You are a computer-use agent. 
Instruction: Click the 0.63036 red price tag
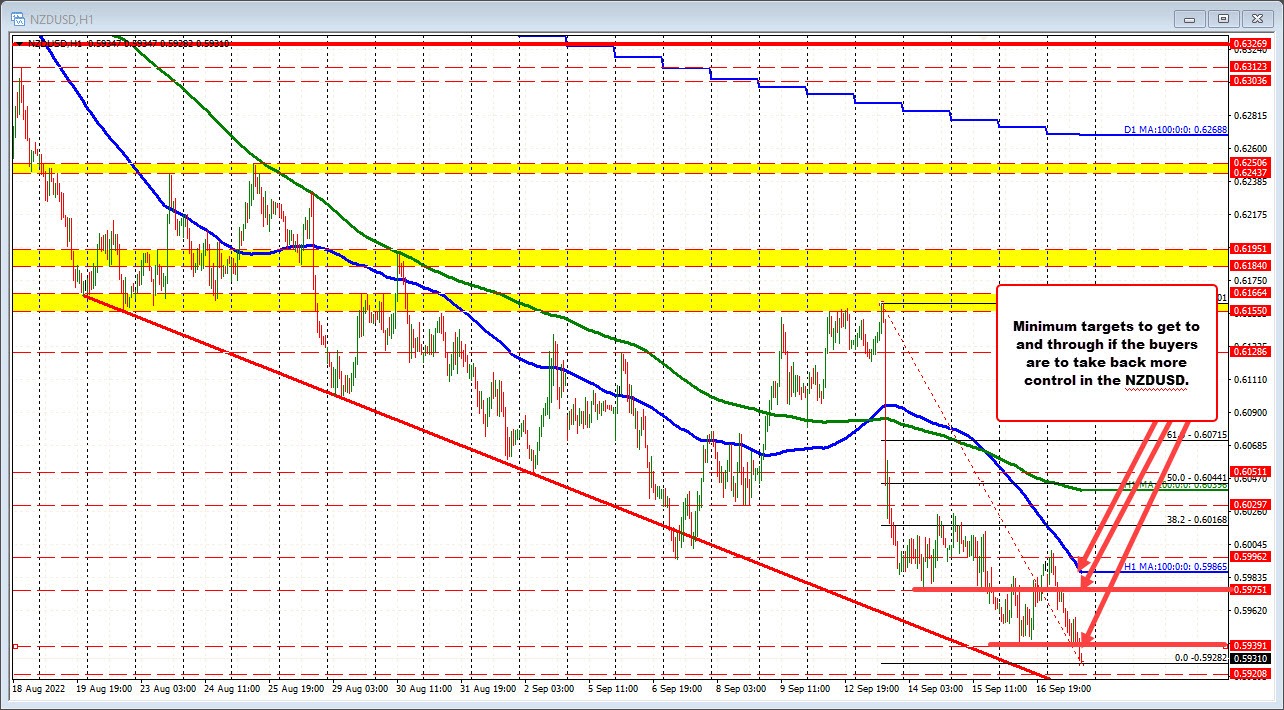coord(1251,81)
